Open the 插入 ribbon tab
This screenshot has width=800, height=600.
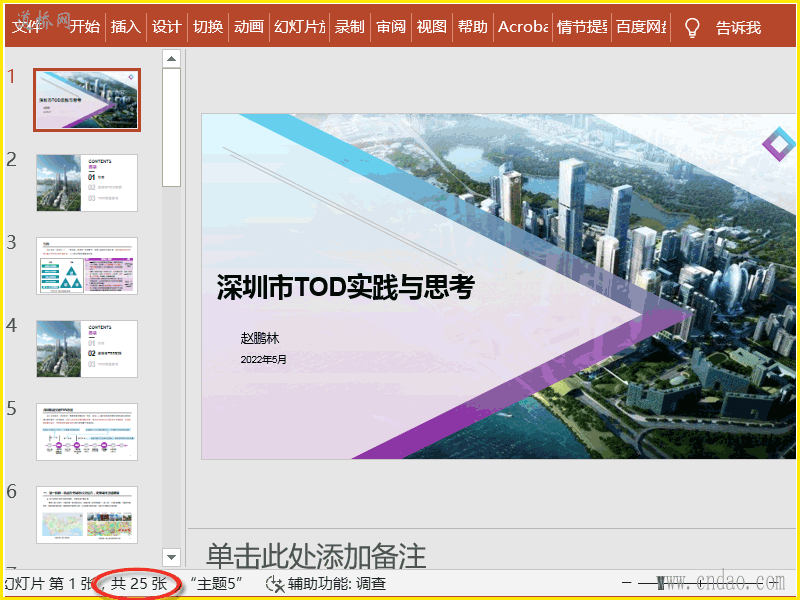pos(126,27)
